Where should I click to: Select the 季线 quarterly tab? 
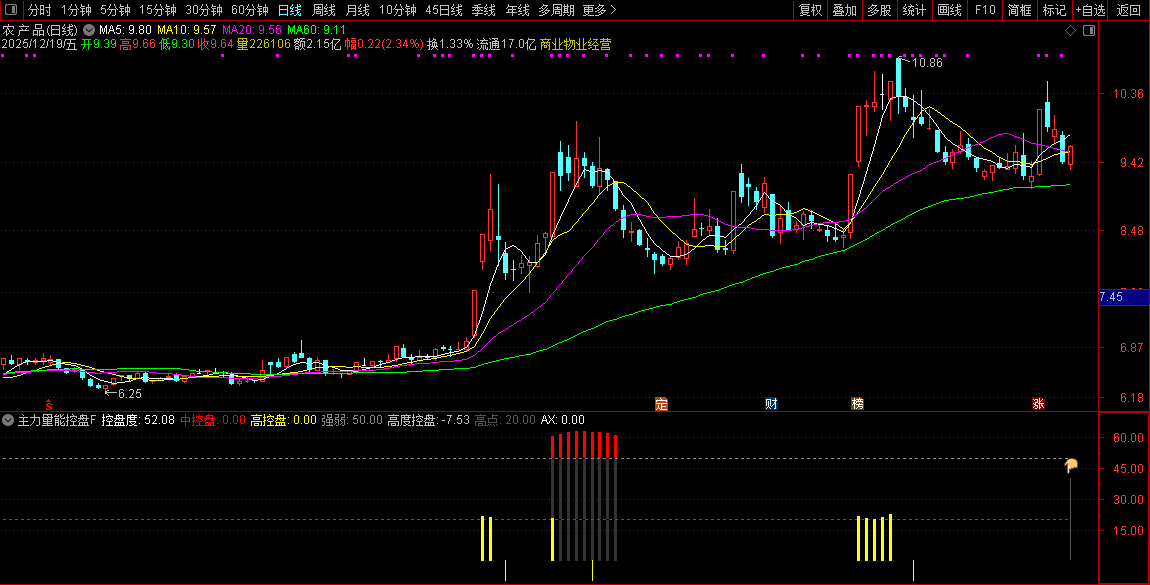click(x=483, y=10)
